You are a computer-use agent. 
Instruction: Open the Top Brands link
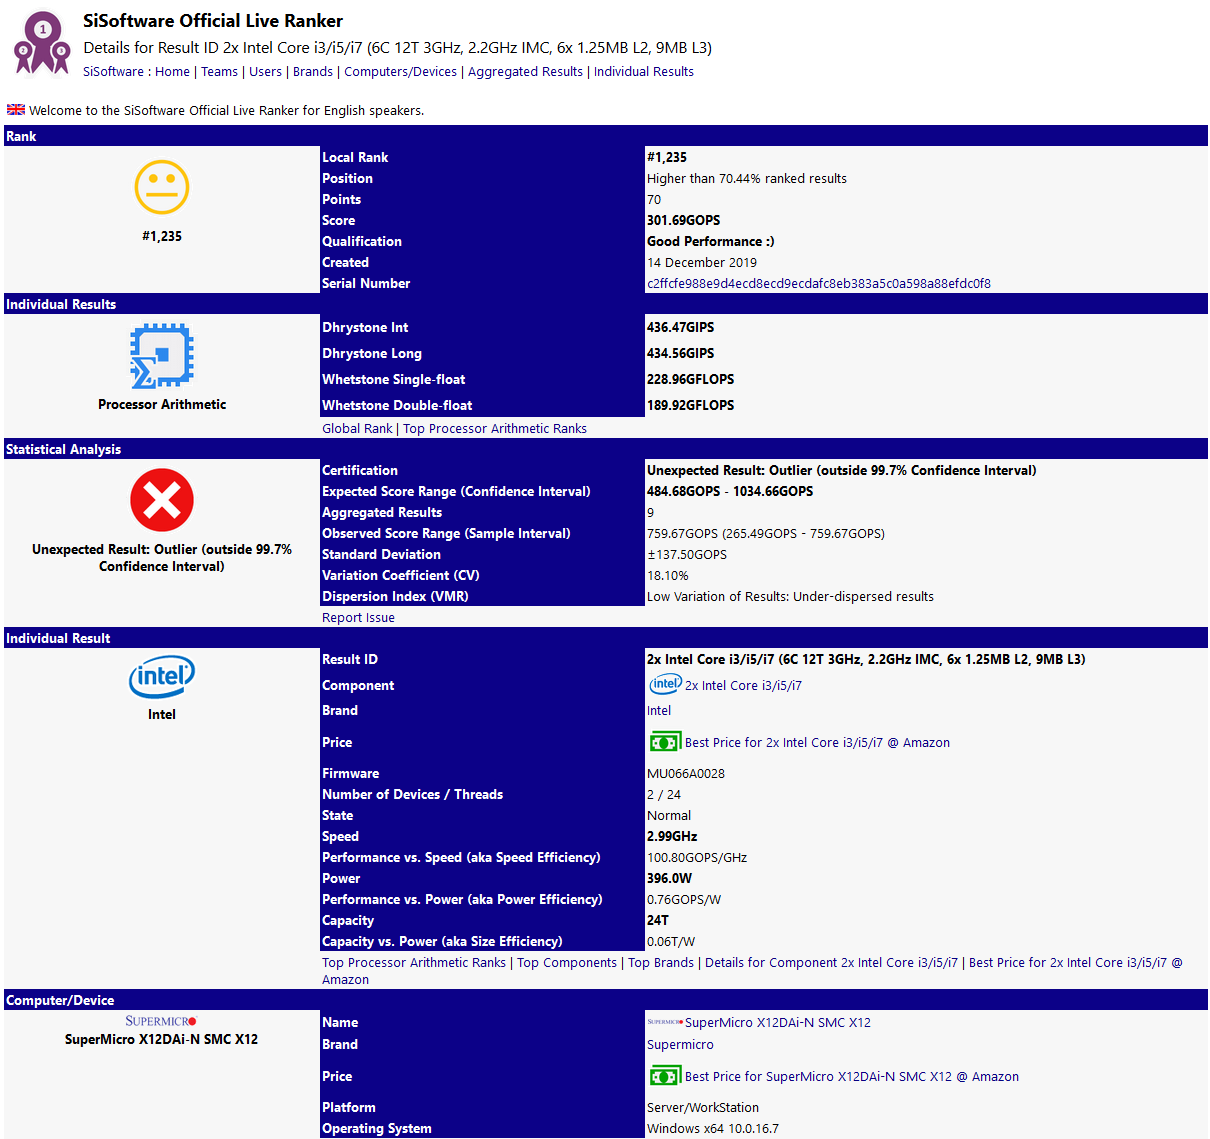(661, 963)
